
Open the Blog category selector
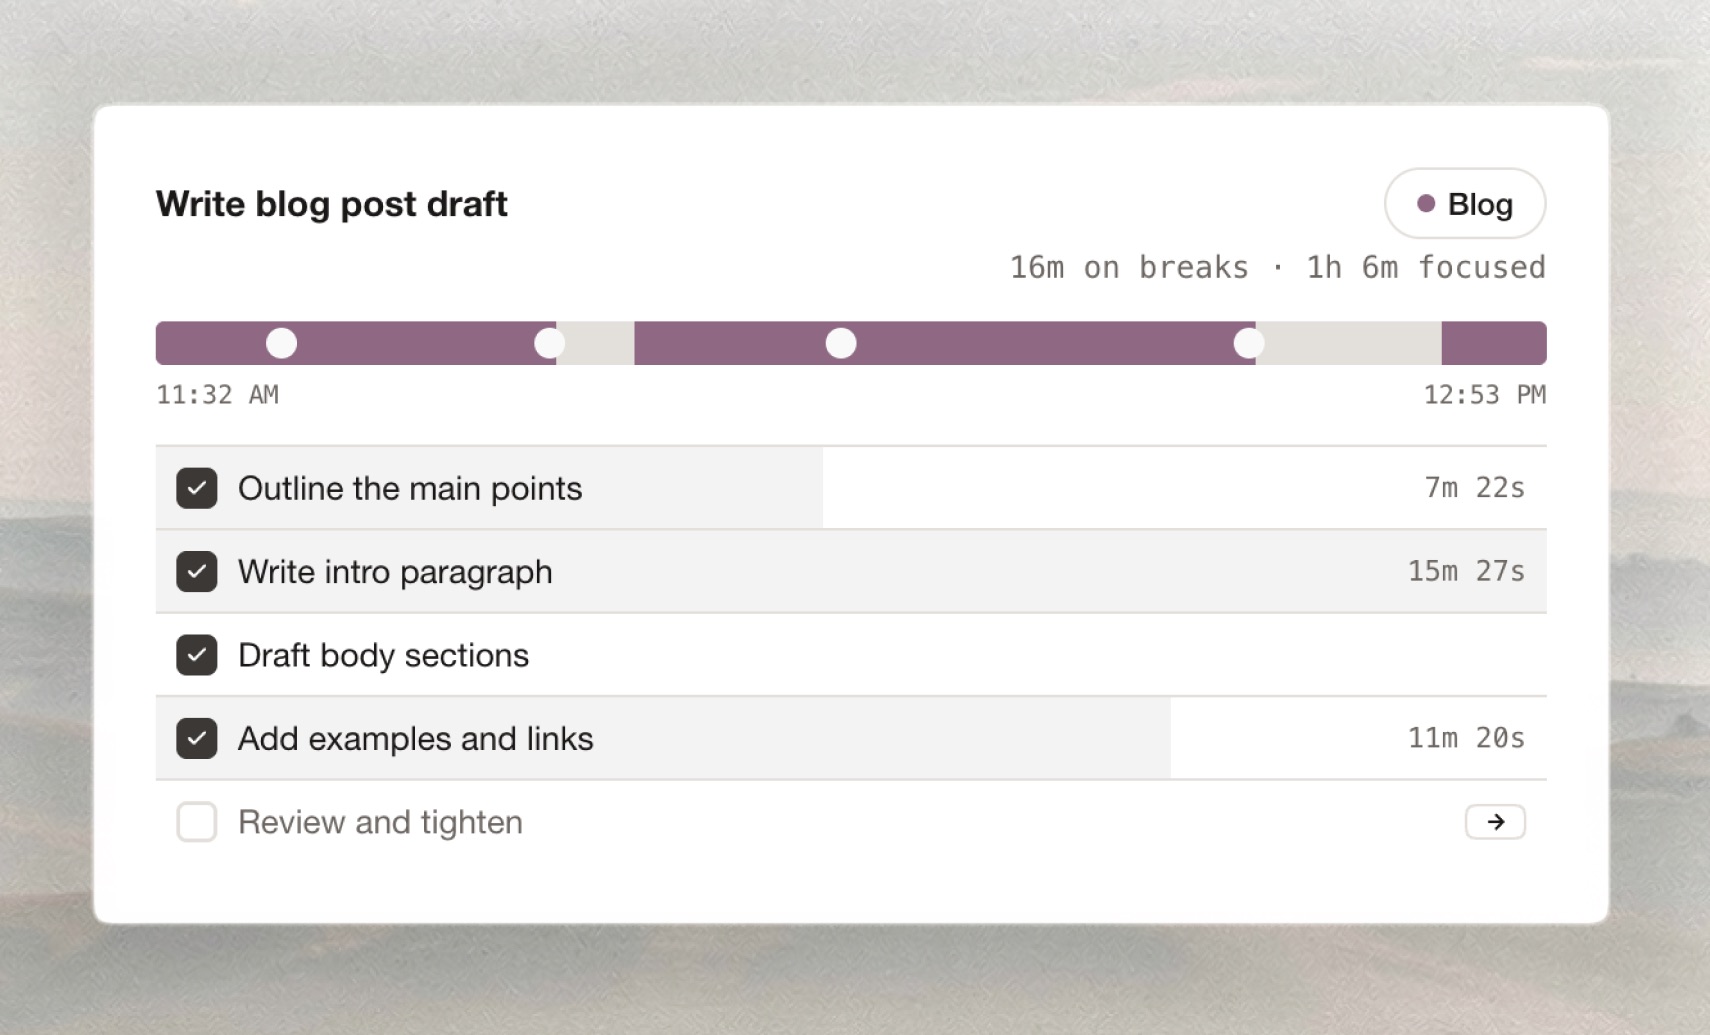coord(1464,203)
